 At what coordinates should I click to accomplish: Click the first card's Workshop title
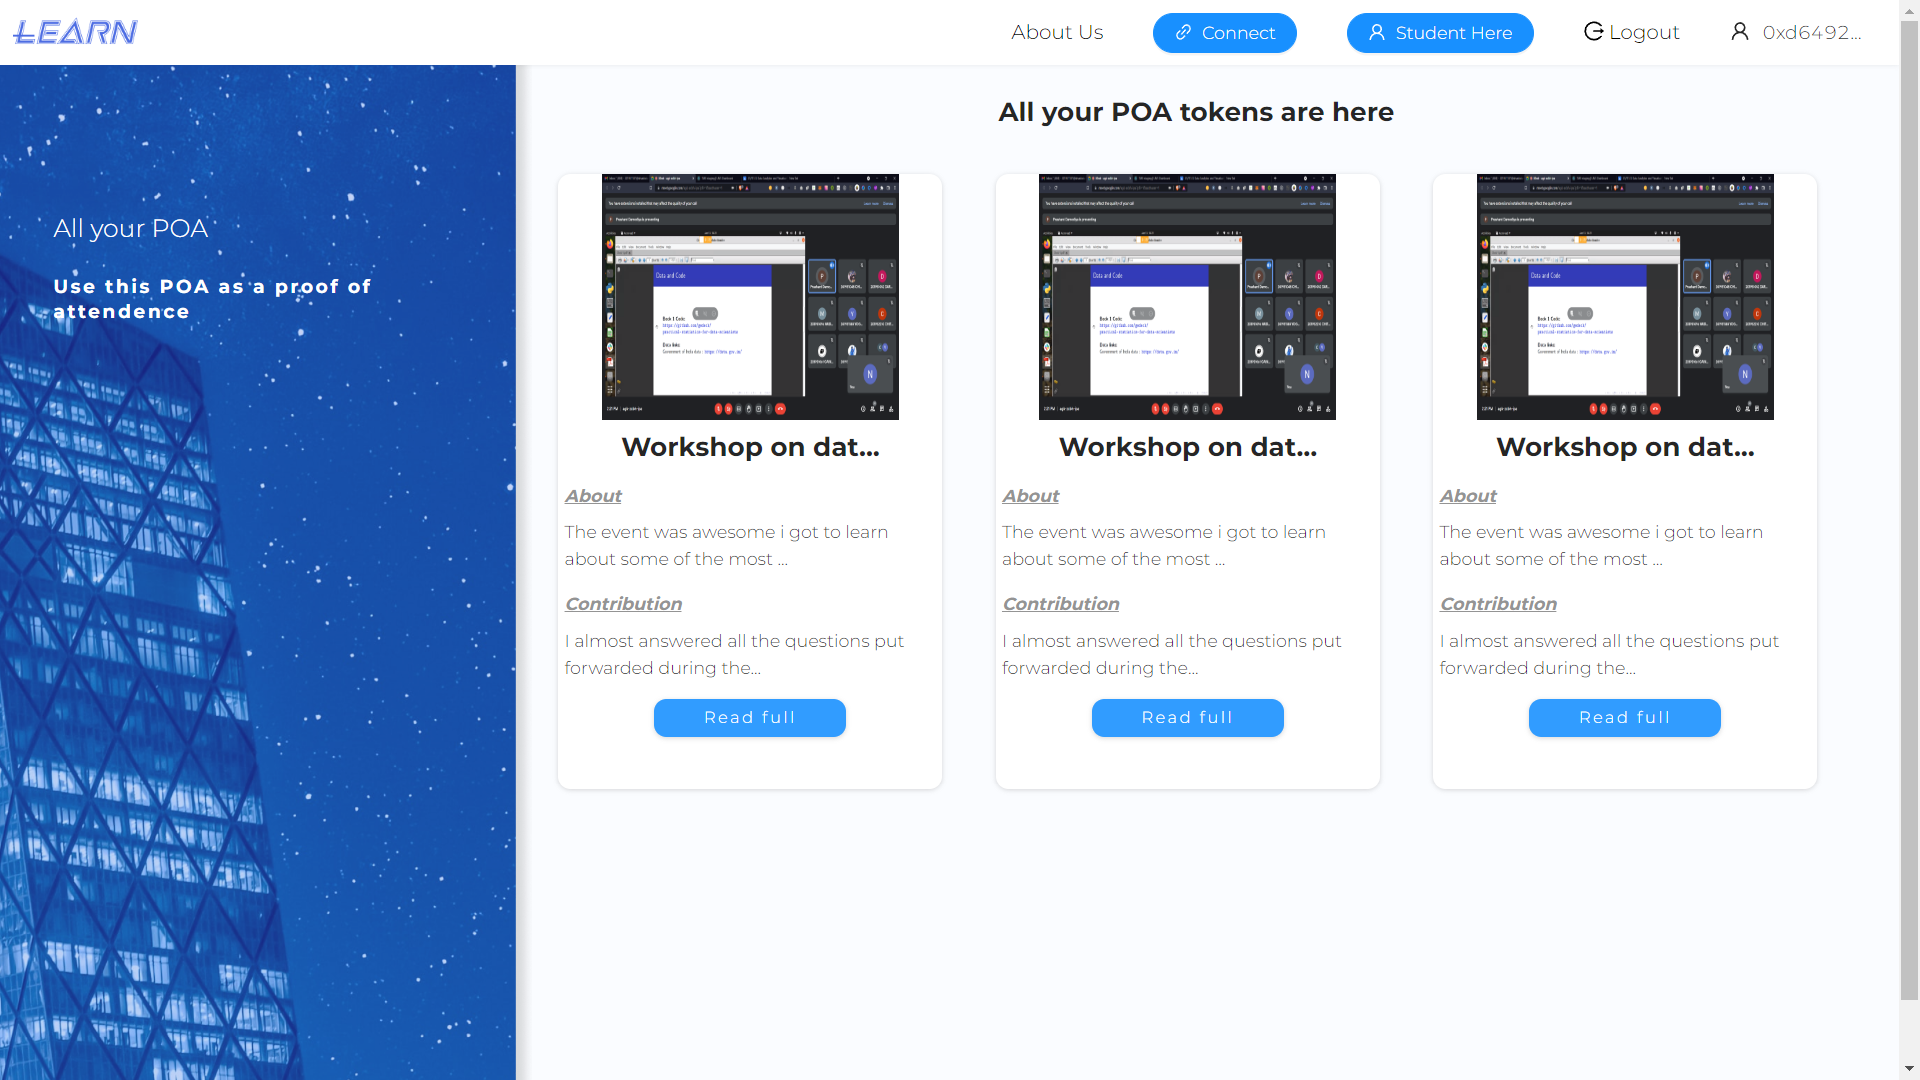(750, 447)
